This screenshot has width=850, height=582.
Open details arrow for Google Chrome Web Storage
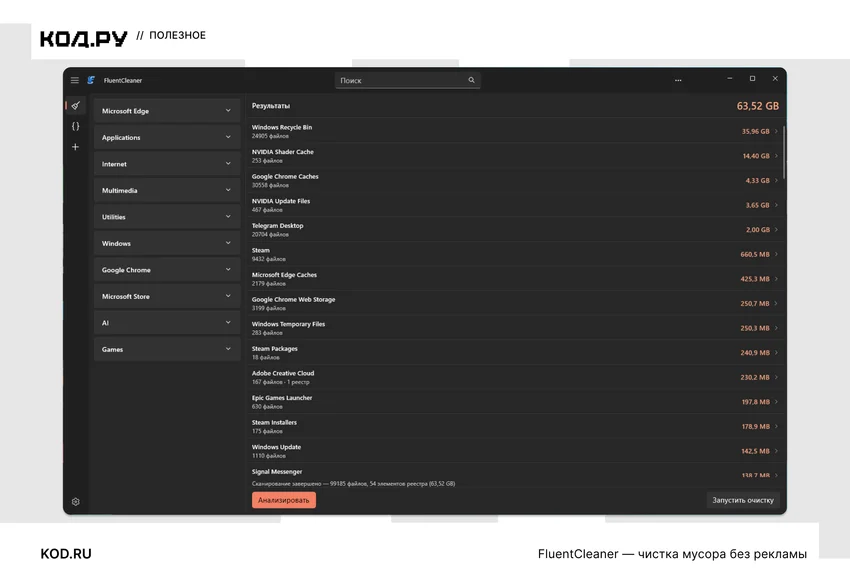[x=776, y=303]
